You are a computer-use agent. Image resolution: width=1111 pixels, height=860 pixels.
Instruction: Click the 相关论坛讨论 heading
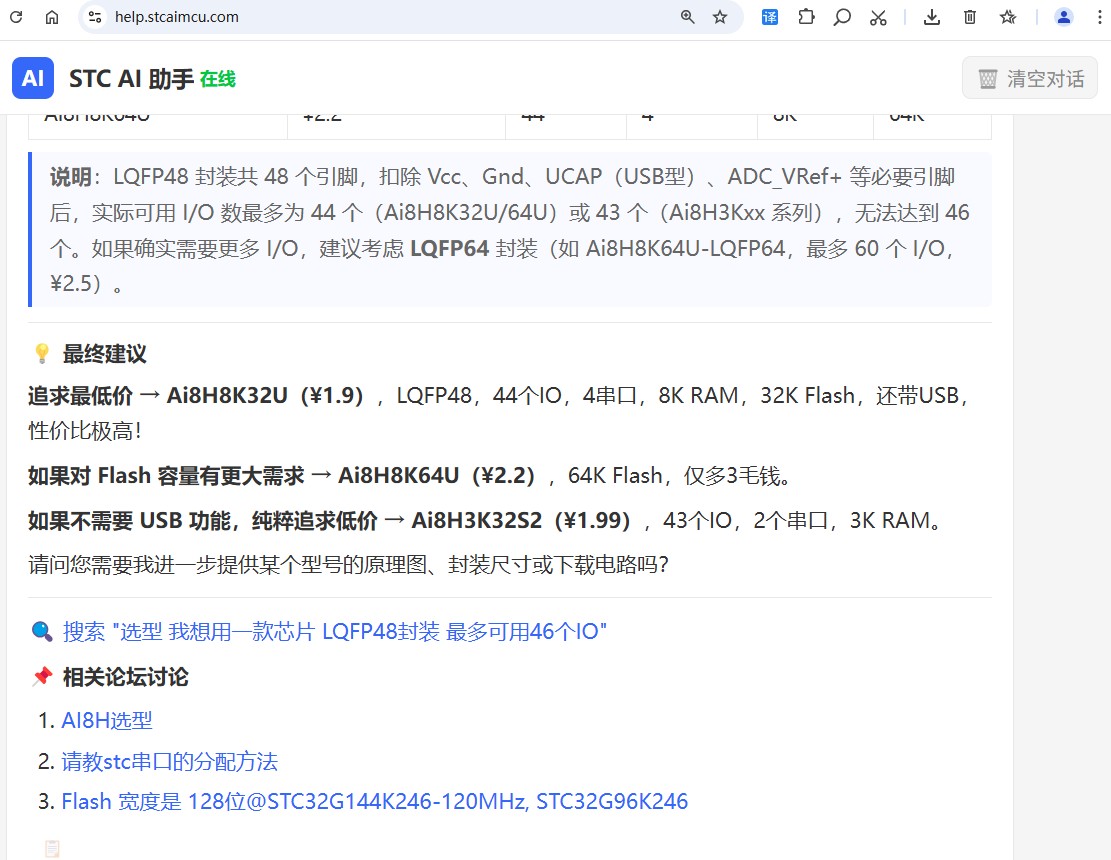125,677
